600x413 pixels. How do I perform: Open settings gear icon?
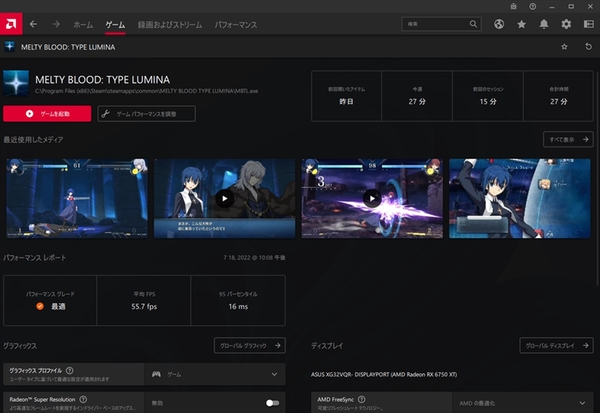tap(566, 24)
